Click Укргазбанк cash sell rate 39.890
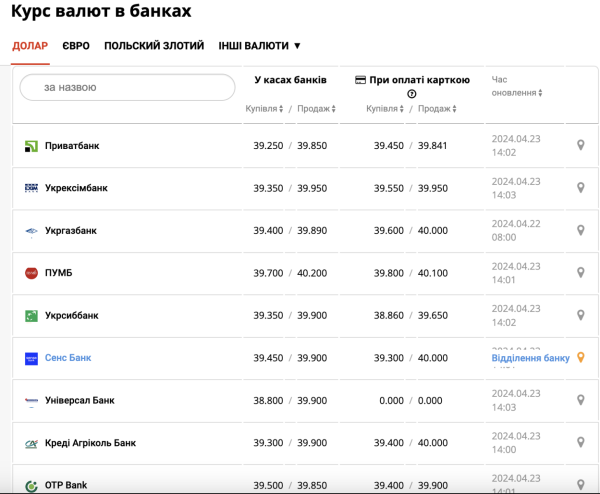The height and width of the screenshot is (494, 600). [312, 231]
